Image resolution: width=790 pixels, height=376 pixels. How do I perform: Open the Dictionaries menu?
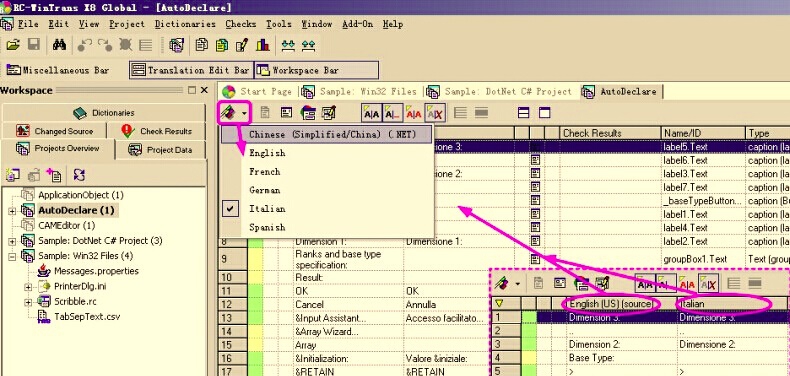[x=185, y=24]
